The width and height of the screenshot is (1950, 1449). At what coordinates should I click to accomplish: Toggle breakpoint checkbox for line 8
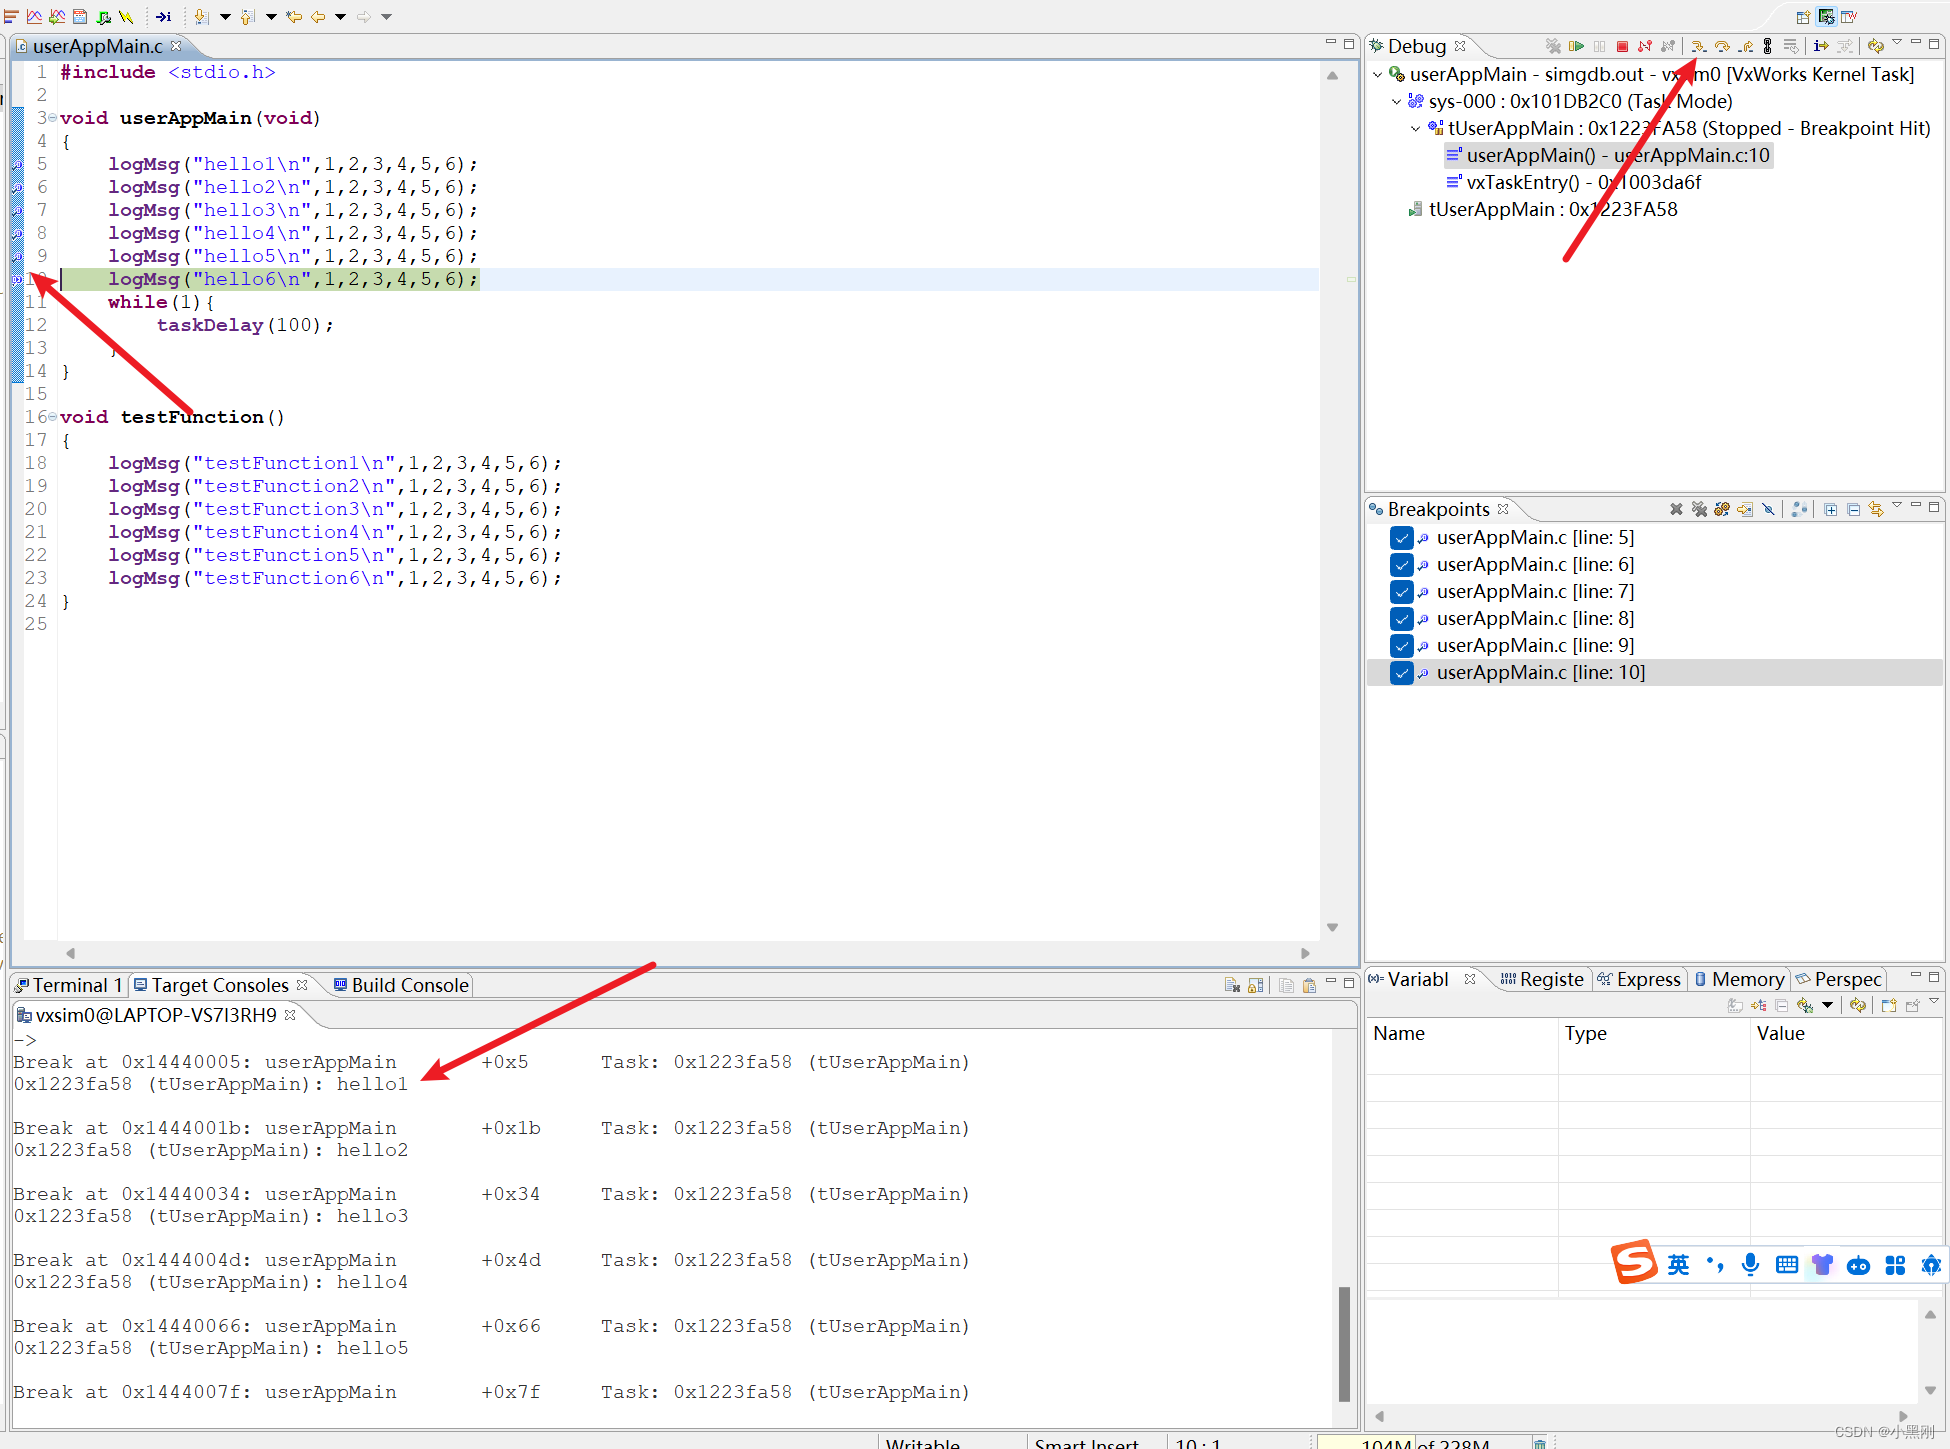(1401, 619)
